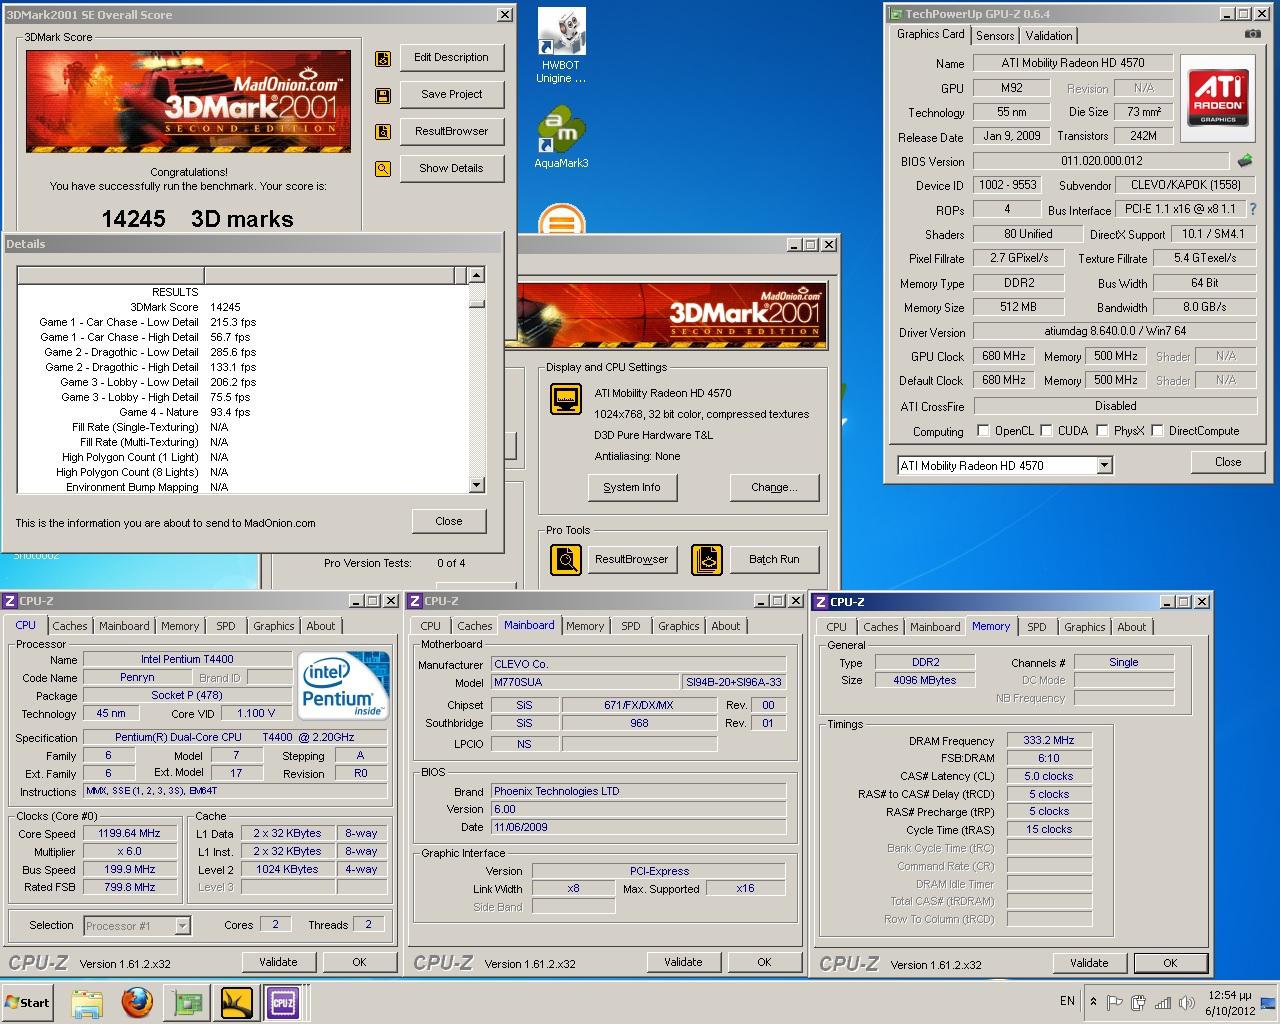Switch to the Validation tab in GPU-Z
Image resolution: width=1280 pixels, height=1024 pixels.
pos(1049,35)
